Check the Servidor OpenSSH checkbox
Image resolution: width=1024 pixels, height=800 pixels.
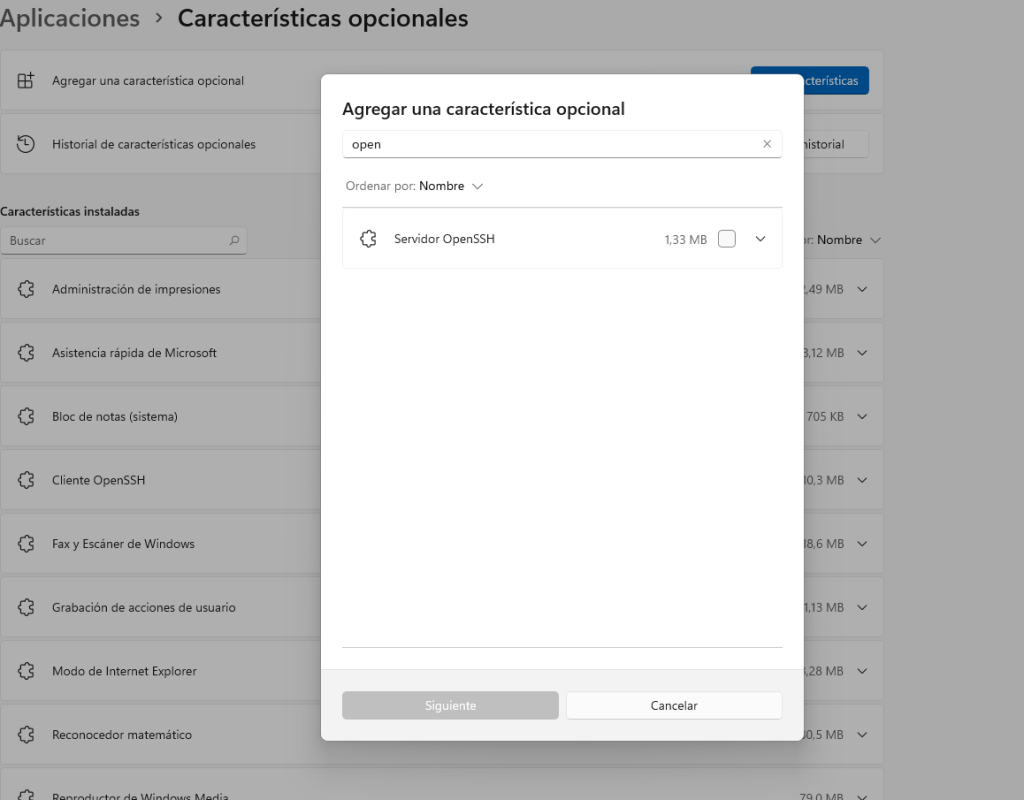(727, 239)
